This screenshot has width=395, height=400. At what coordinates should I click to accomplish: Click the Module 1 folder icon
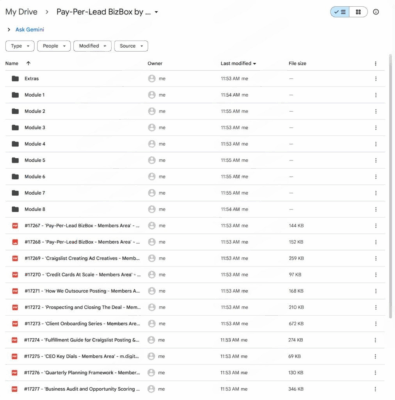(x=15, y=95)
